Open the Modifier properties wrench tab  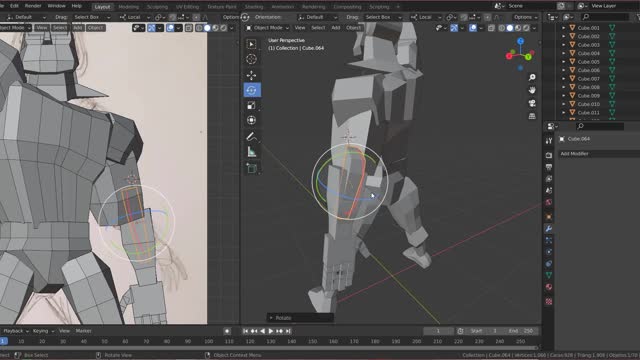point(549,229)
